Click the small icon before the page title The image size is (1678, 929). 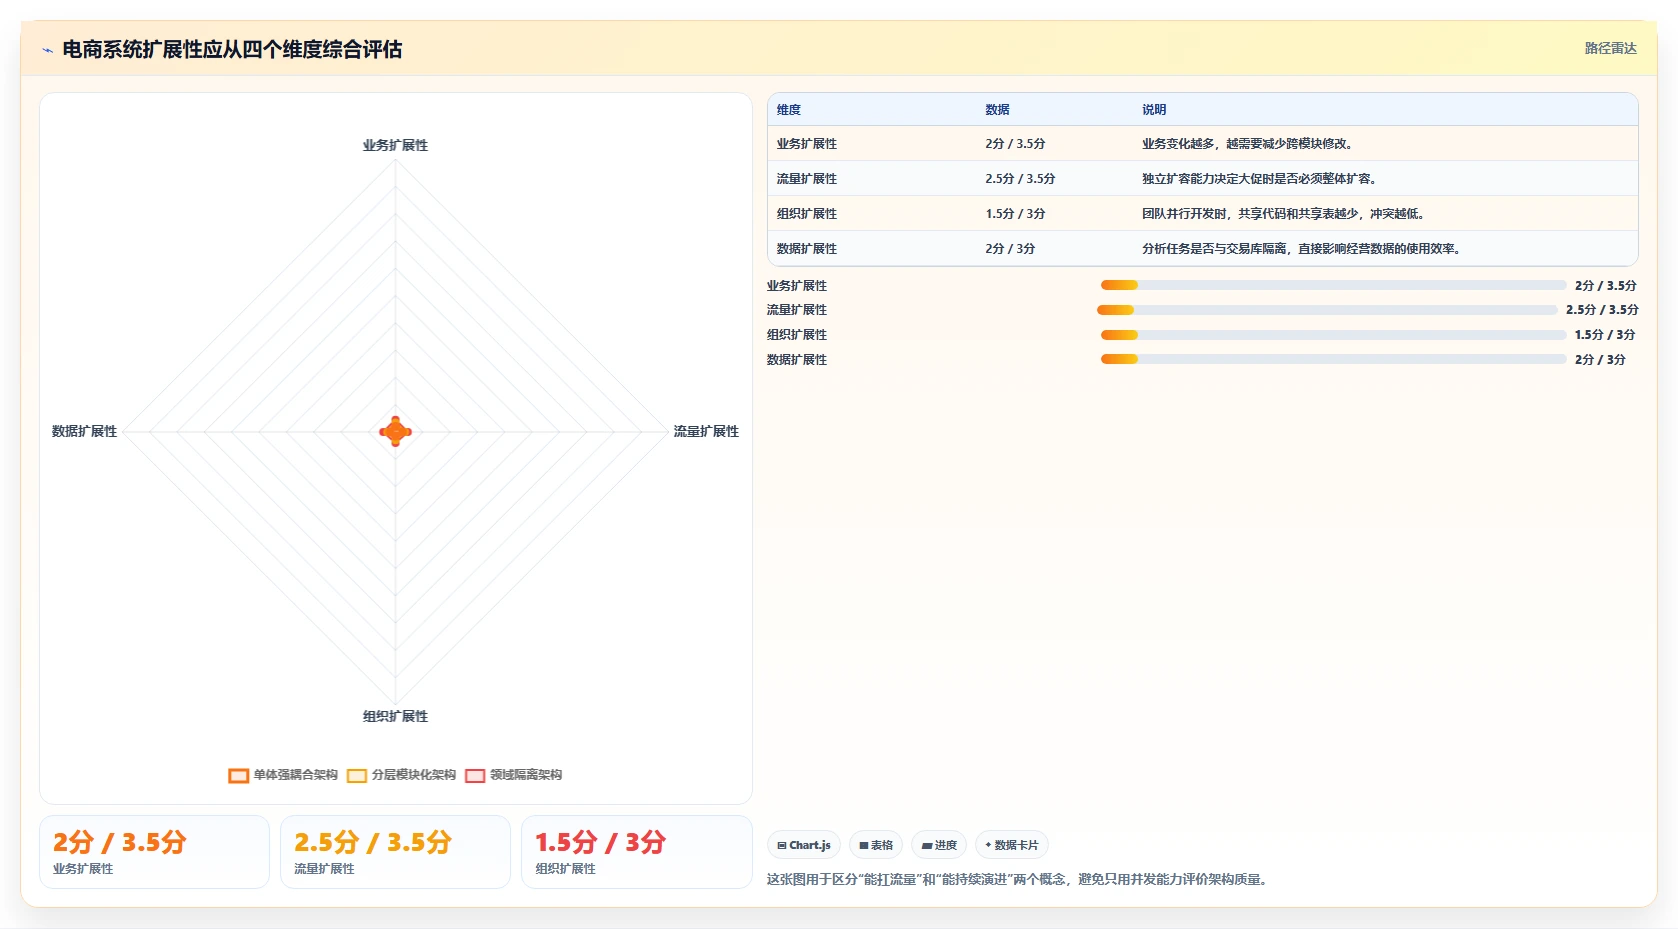coord(47,50)
